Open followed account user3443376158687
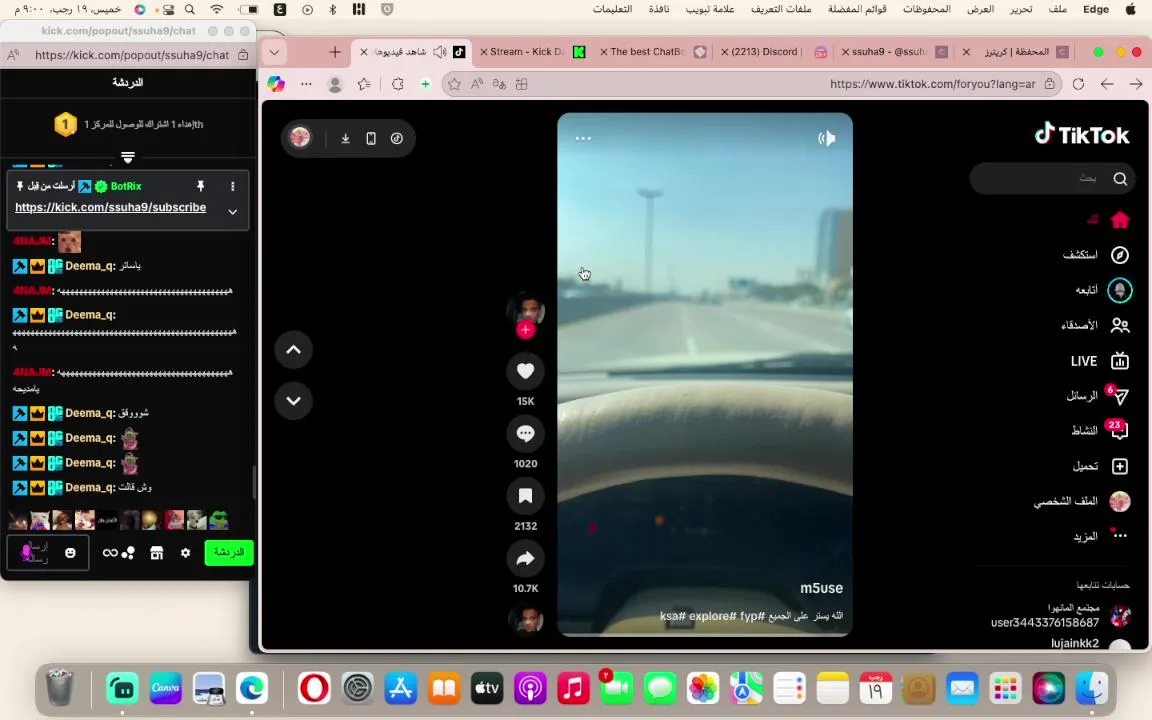The width and height of the screenshot is (1152, 720). click(1060, 616)
